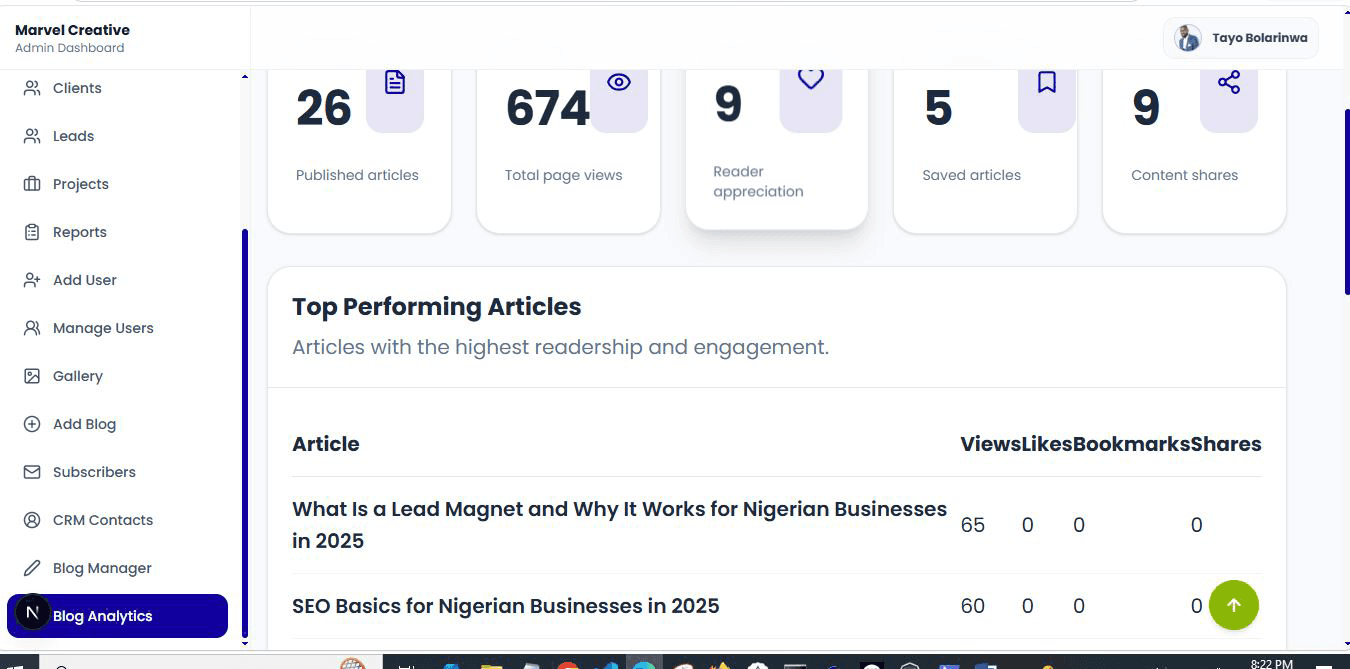Click the green scroll-to-top arrow button
The image size is (1350, 669).
click(x=1234, y=605)
